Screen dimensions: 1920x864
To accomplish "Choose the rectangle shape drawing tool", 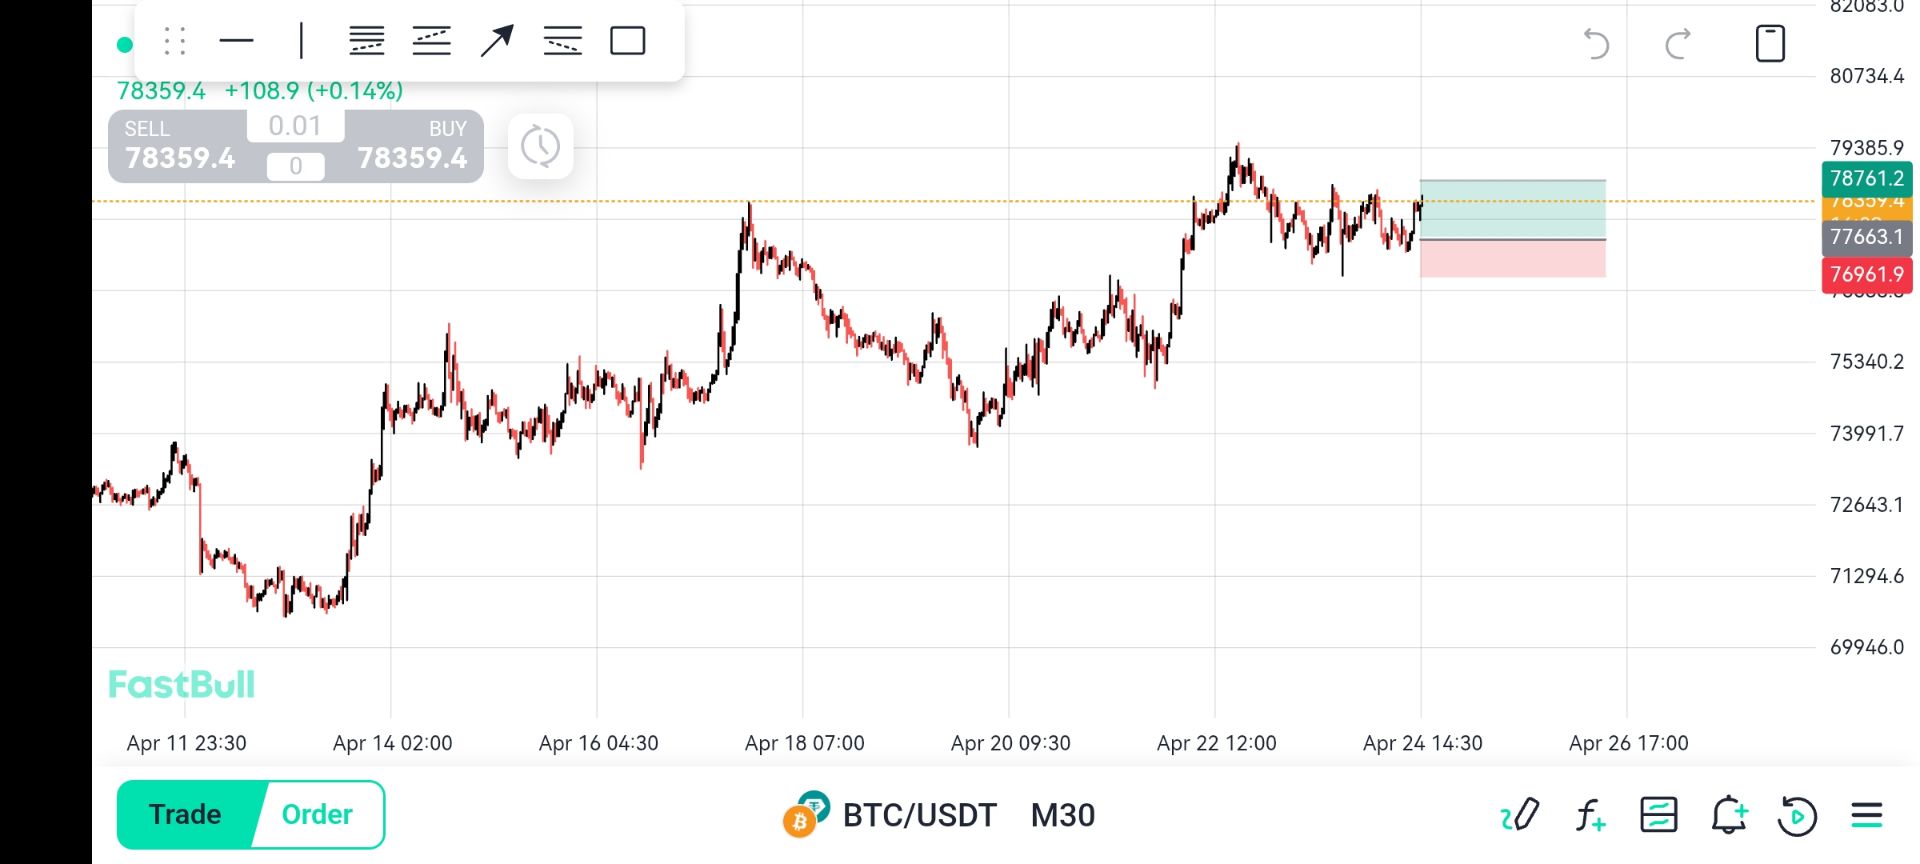I will [628, 41].
